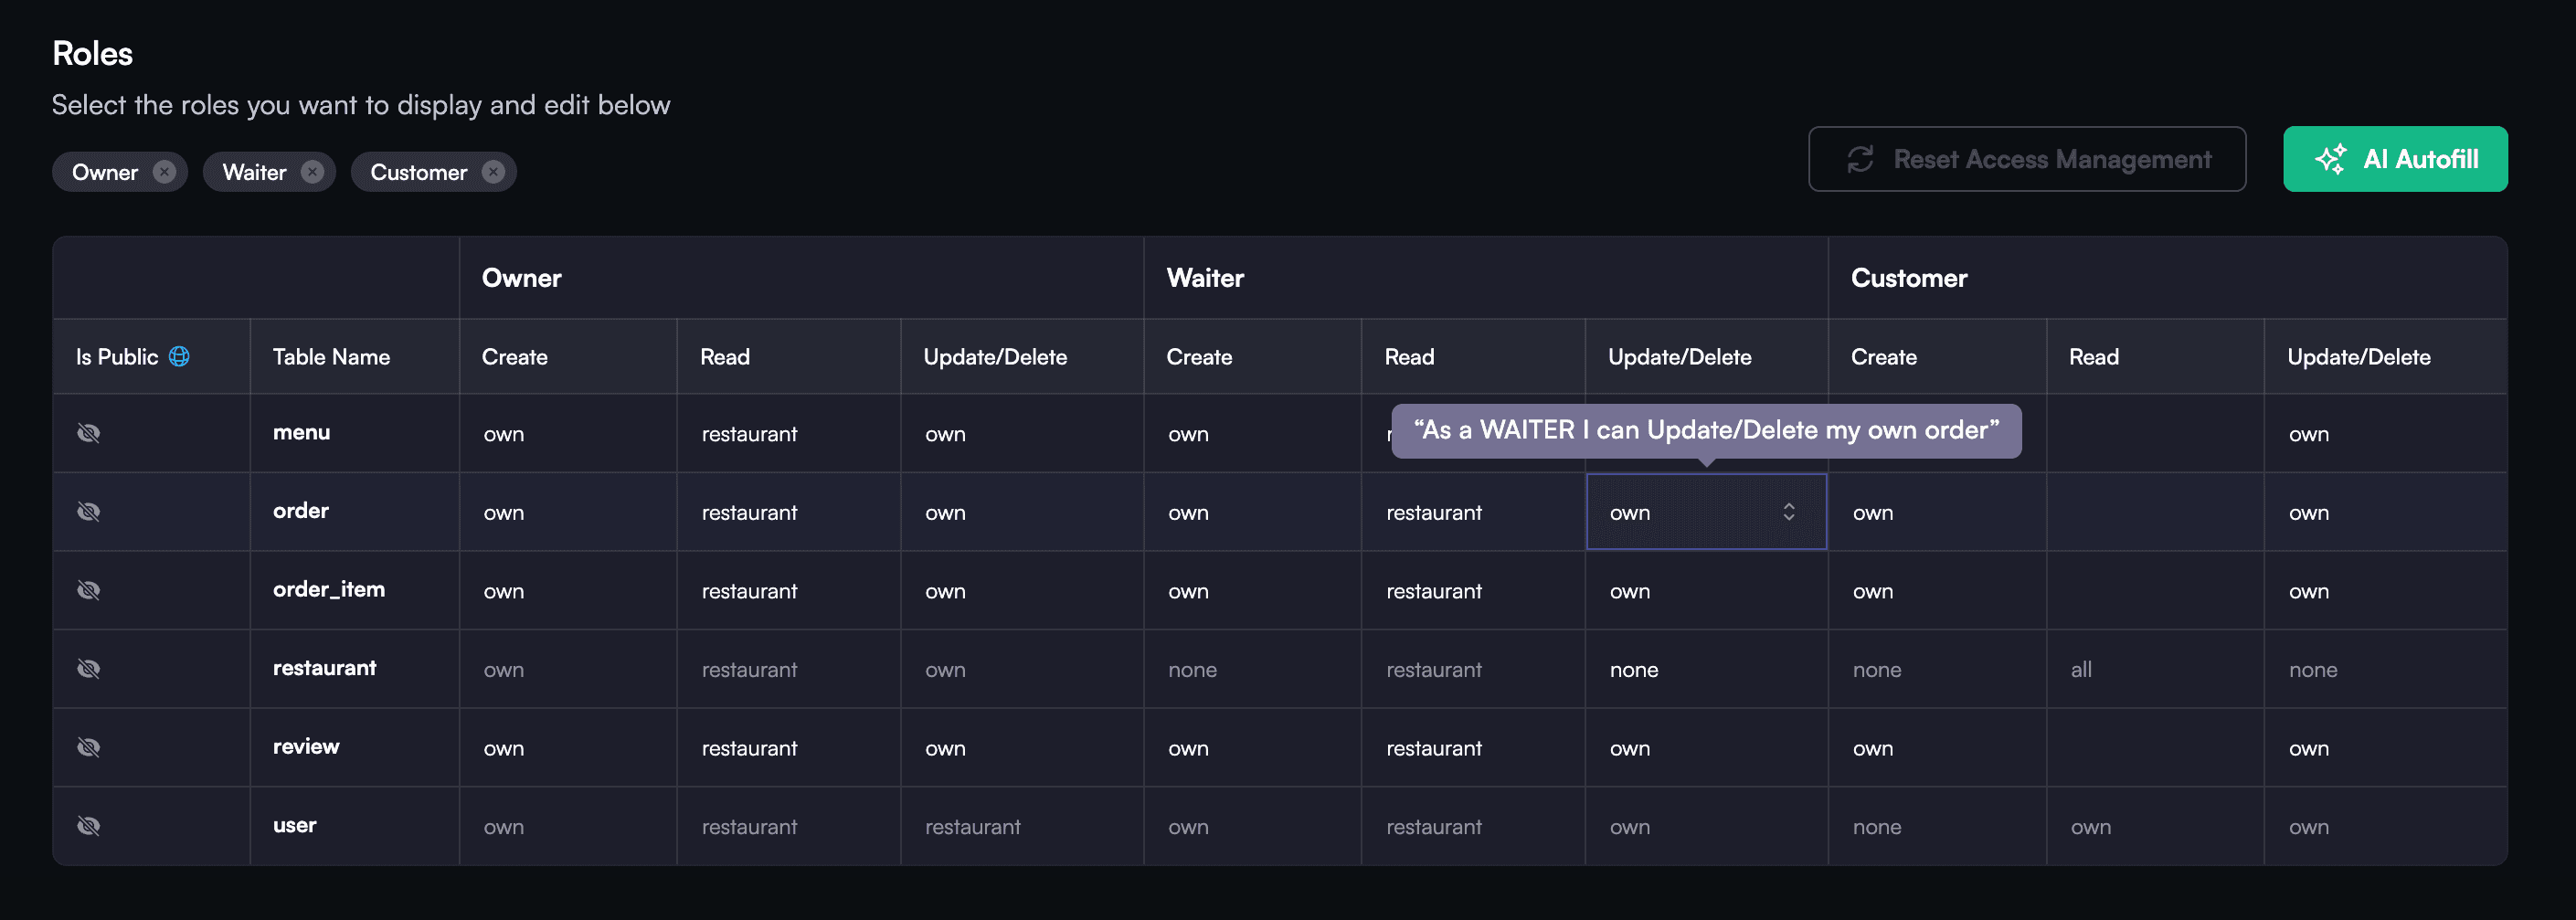Select the order_item table name
Viewport: 2576px width, 920px height.
click(329, 589)
